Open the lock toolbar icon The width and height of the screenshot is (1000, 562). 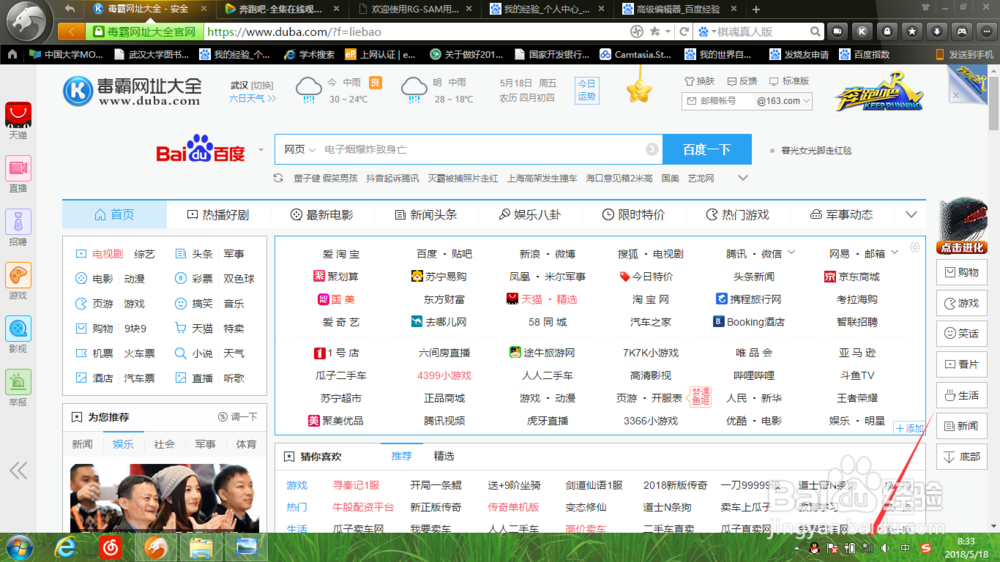887,31
